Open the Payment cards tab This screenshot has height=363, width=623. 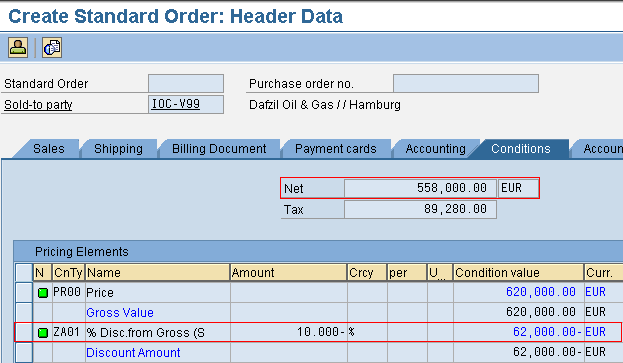(x=336, y=149)
